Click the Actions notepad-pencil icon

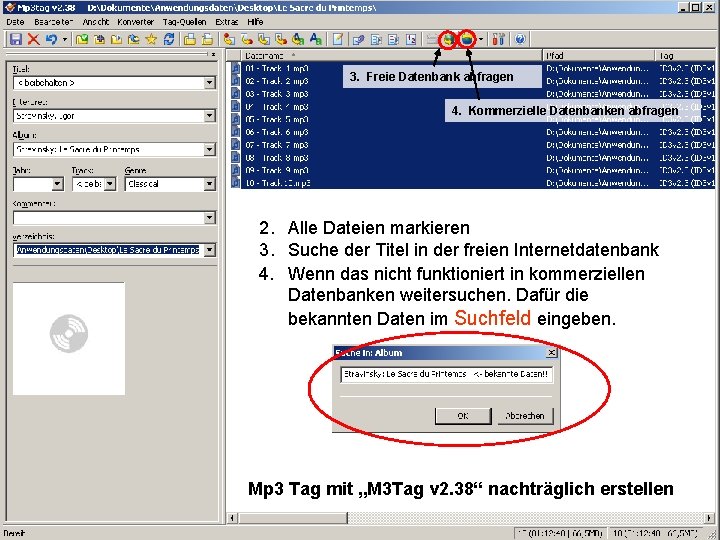pos(338,39)
